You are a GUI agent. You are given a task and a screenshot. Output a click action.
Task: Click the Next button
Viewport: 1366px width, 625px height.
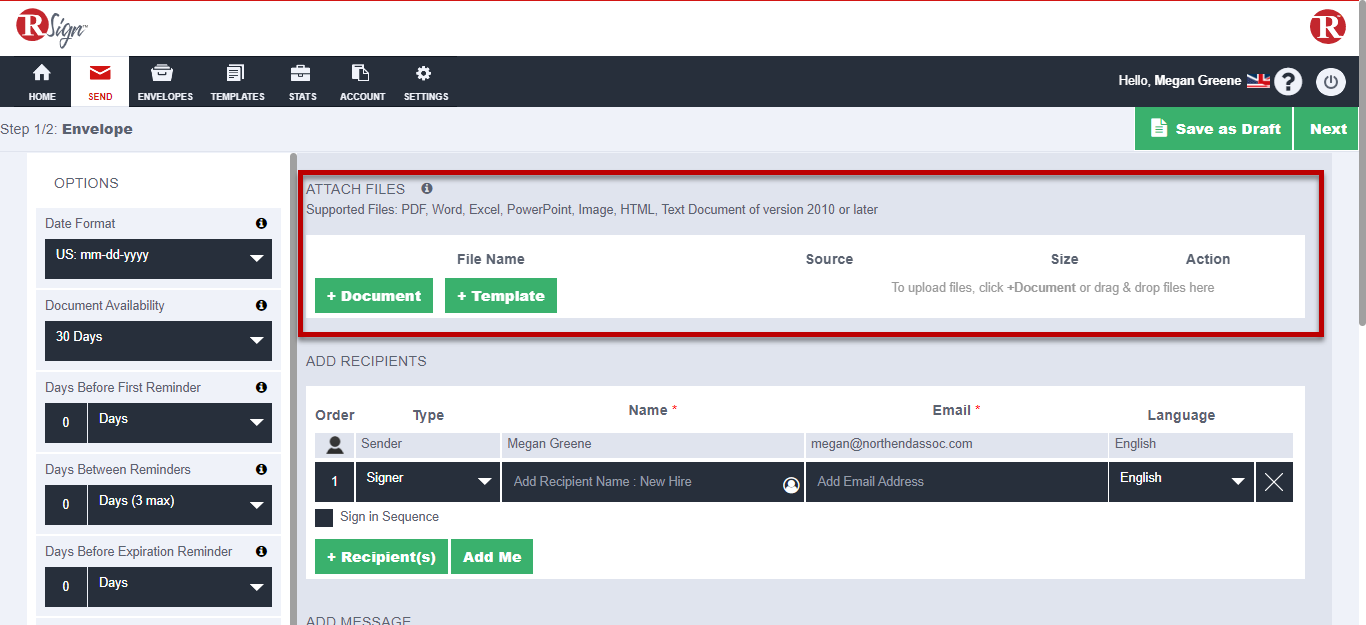[1327, 129]
